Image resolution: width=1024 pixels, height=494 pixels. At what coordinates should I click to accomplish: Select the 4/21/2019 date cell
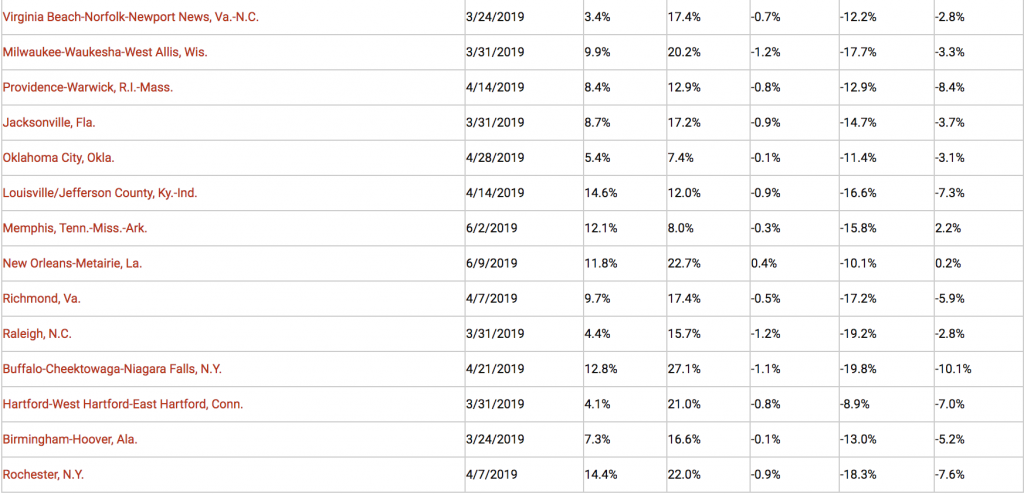(x=495, y=369)
